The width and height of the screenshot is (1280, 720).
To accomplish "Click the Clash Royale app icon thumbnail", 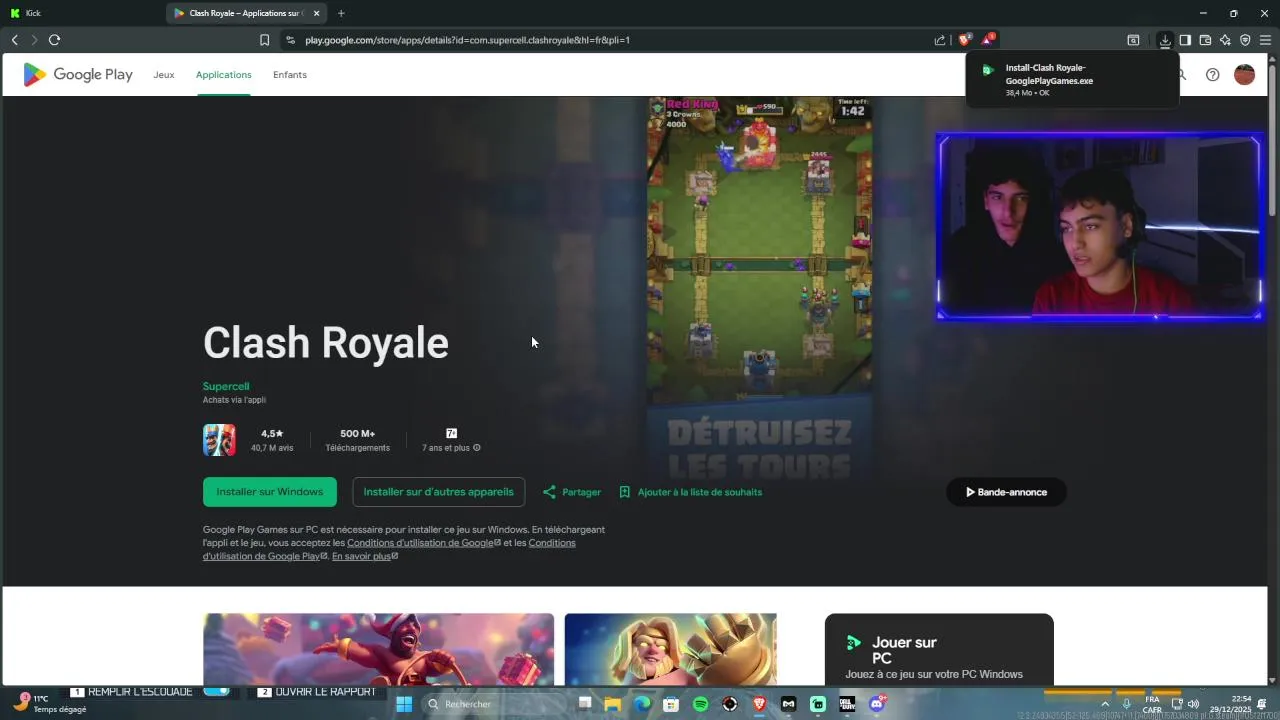I will [219, 440].
